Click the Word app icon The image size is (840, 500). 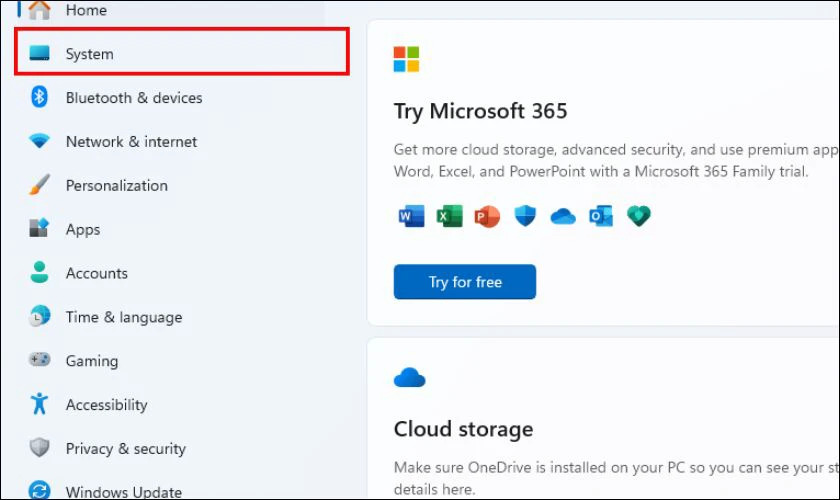click(411, 216)
